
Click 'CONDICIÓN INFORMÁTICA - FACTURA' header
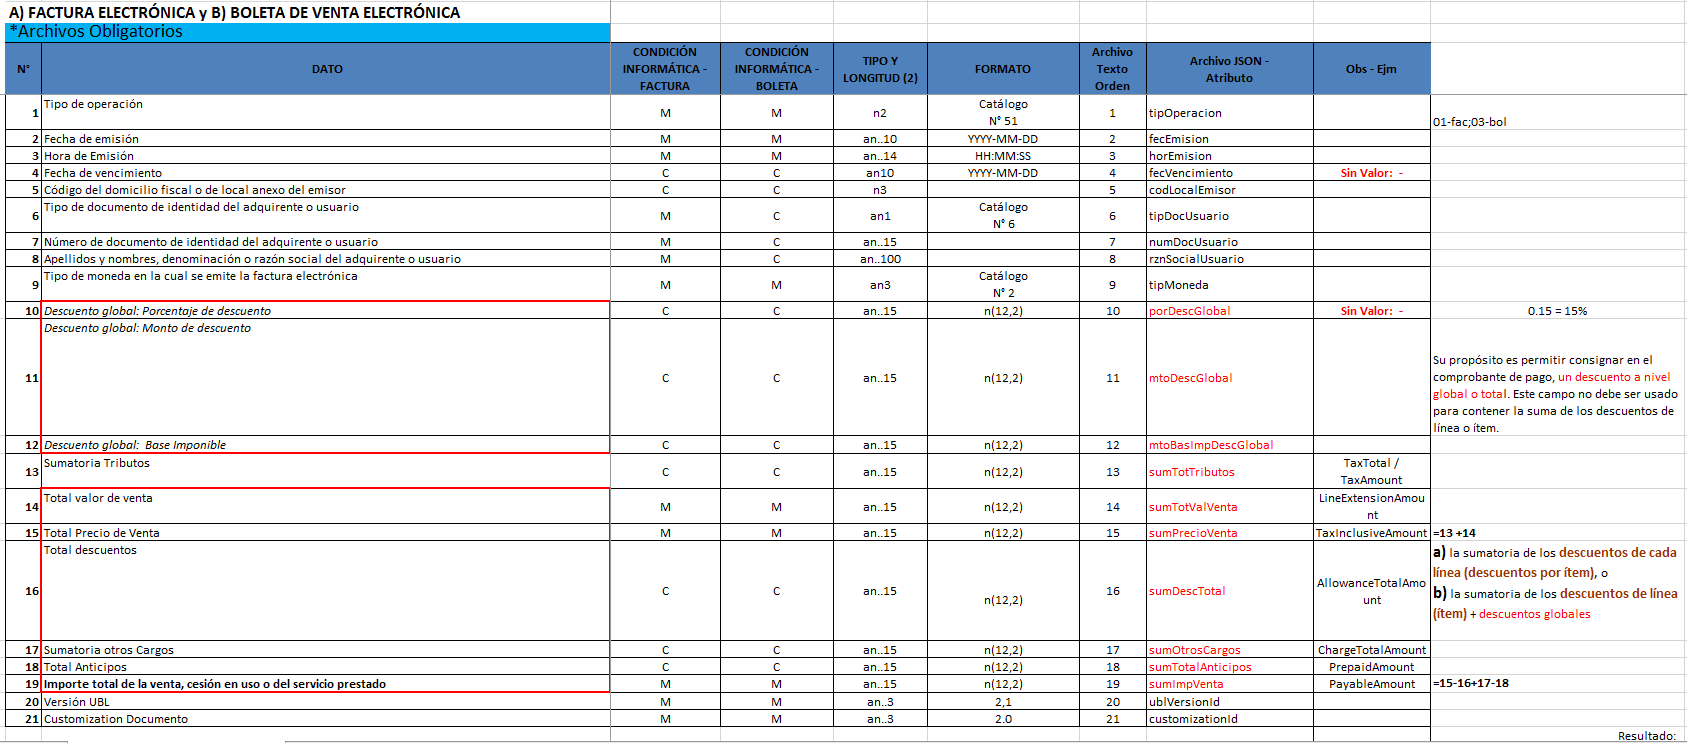(x=665, y=69)
